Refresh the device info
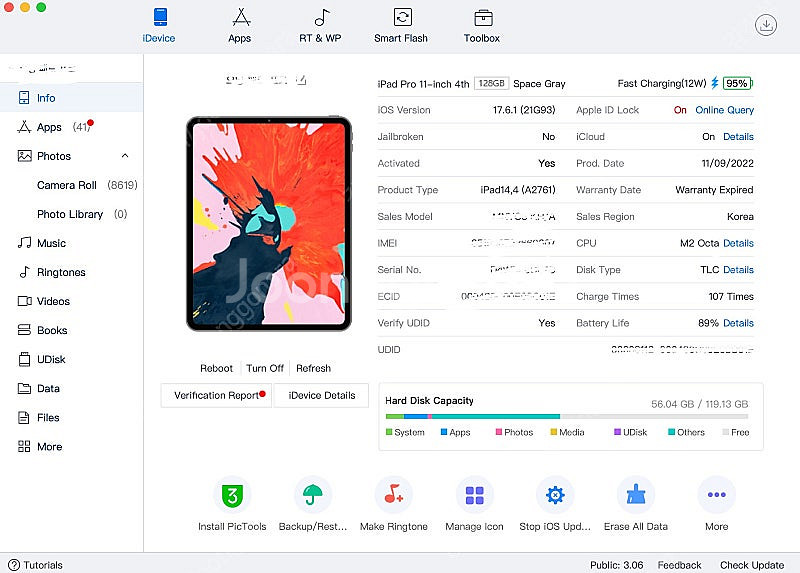This screenshot has height=573, width=800. 313,368
